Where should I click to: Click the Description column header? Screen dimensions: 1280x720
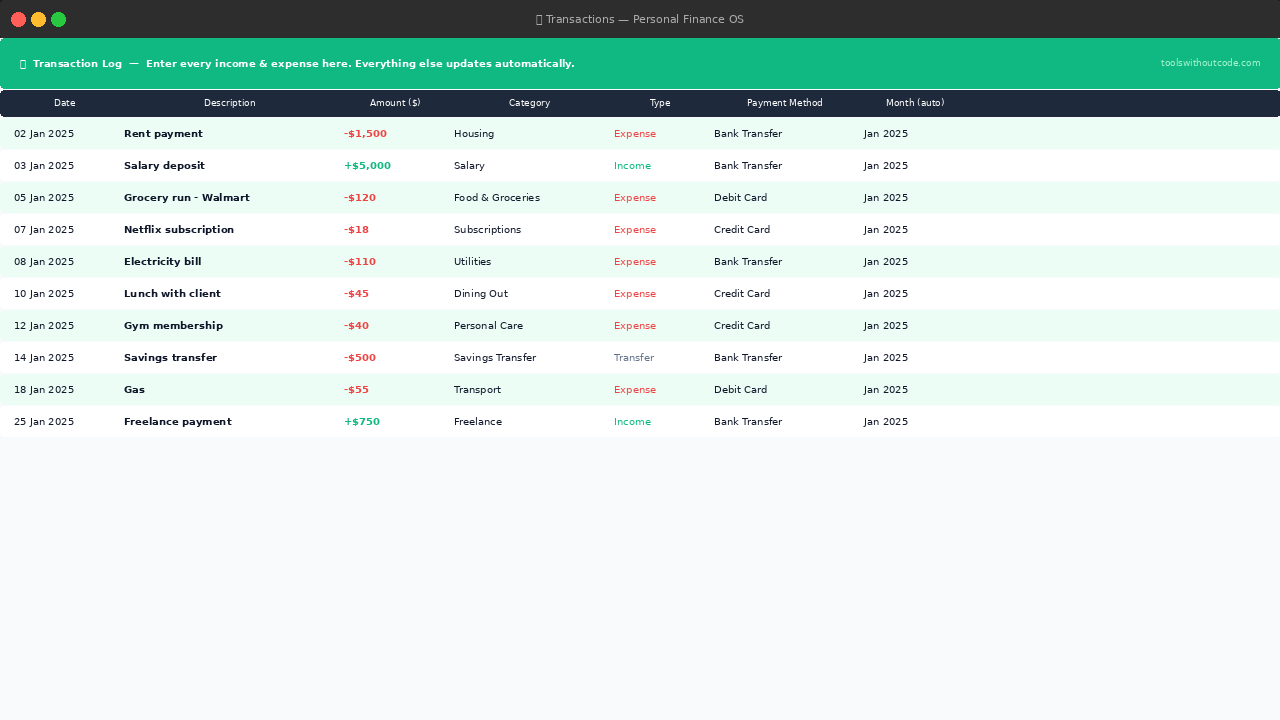coord(230,103)
